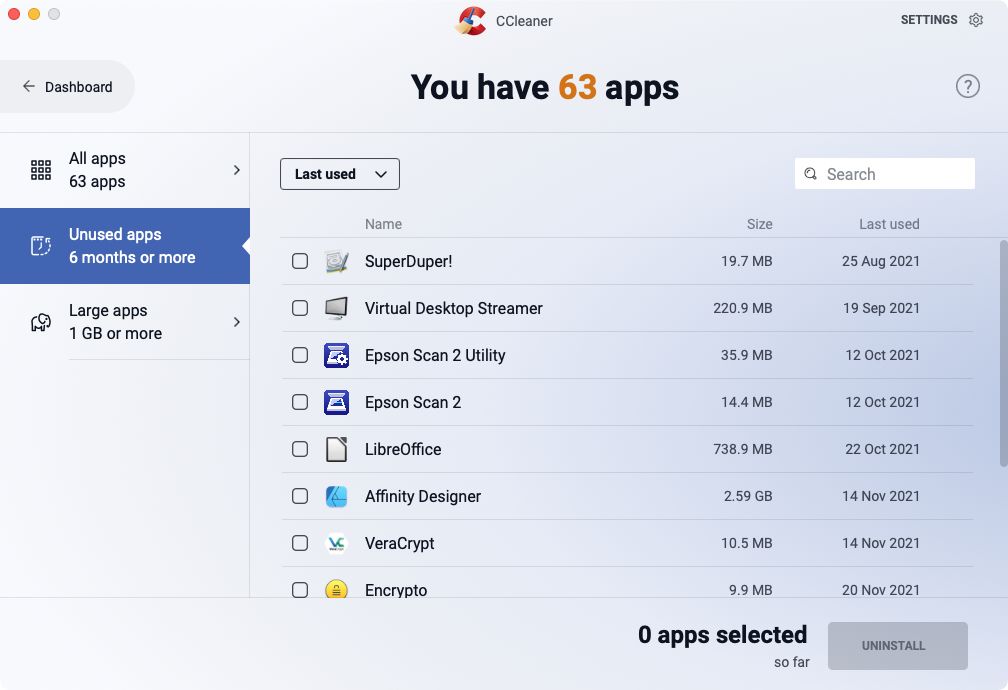
Task: Select the Affinity Designer checkbox
Action: pyautogui.click(x=300, y=496)
